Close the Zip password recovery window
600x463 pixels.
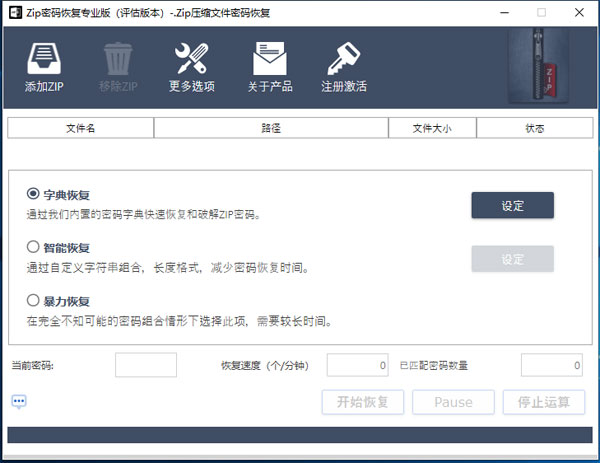click(579, 13)
